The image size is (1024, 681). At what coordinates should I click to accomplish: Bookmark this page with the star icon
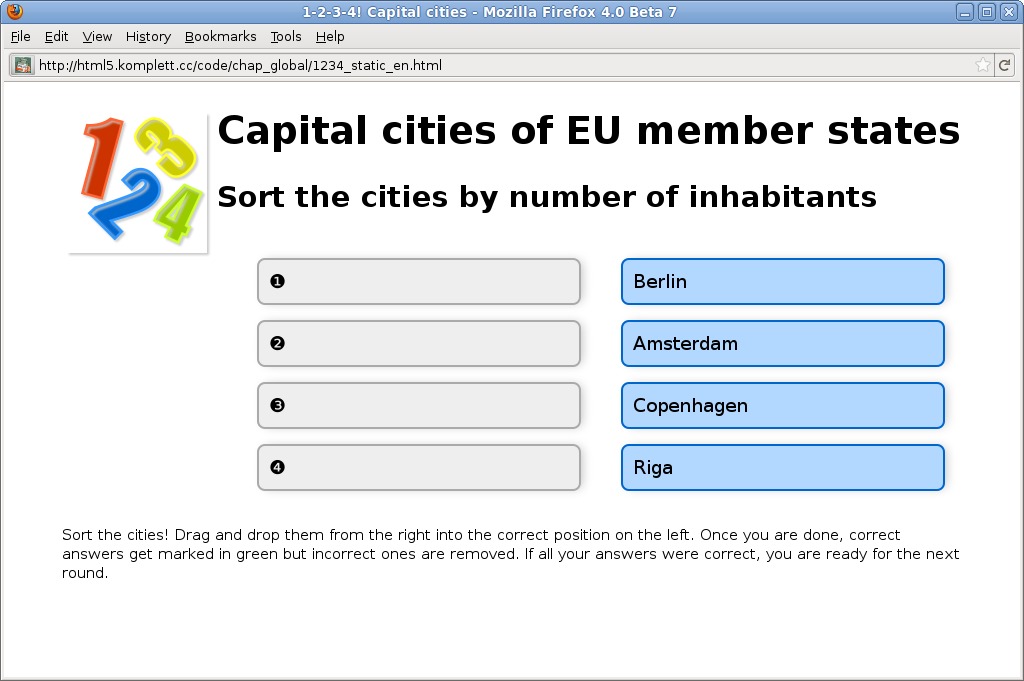tap(983, 65)
